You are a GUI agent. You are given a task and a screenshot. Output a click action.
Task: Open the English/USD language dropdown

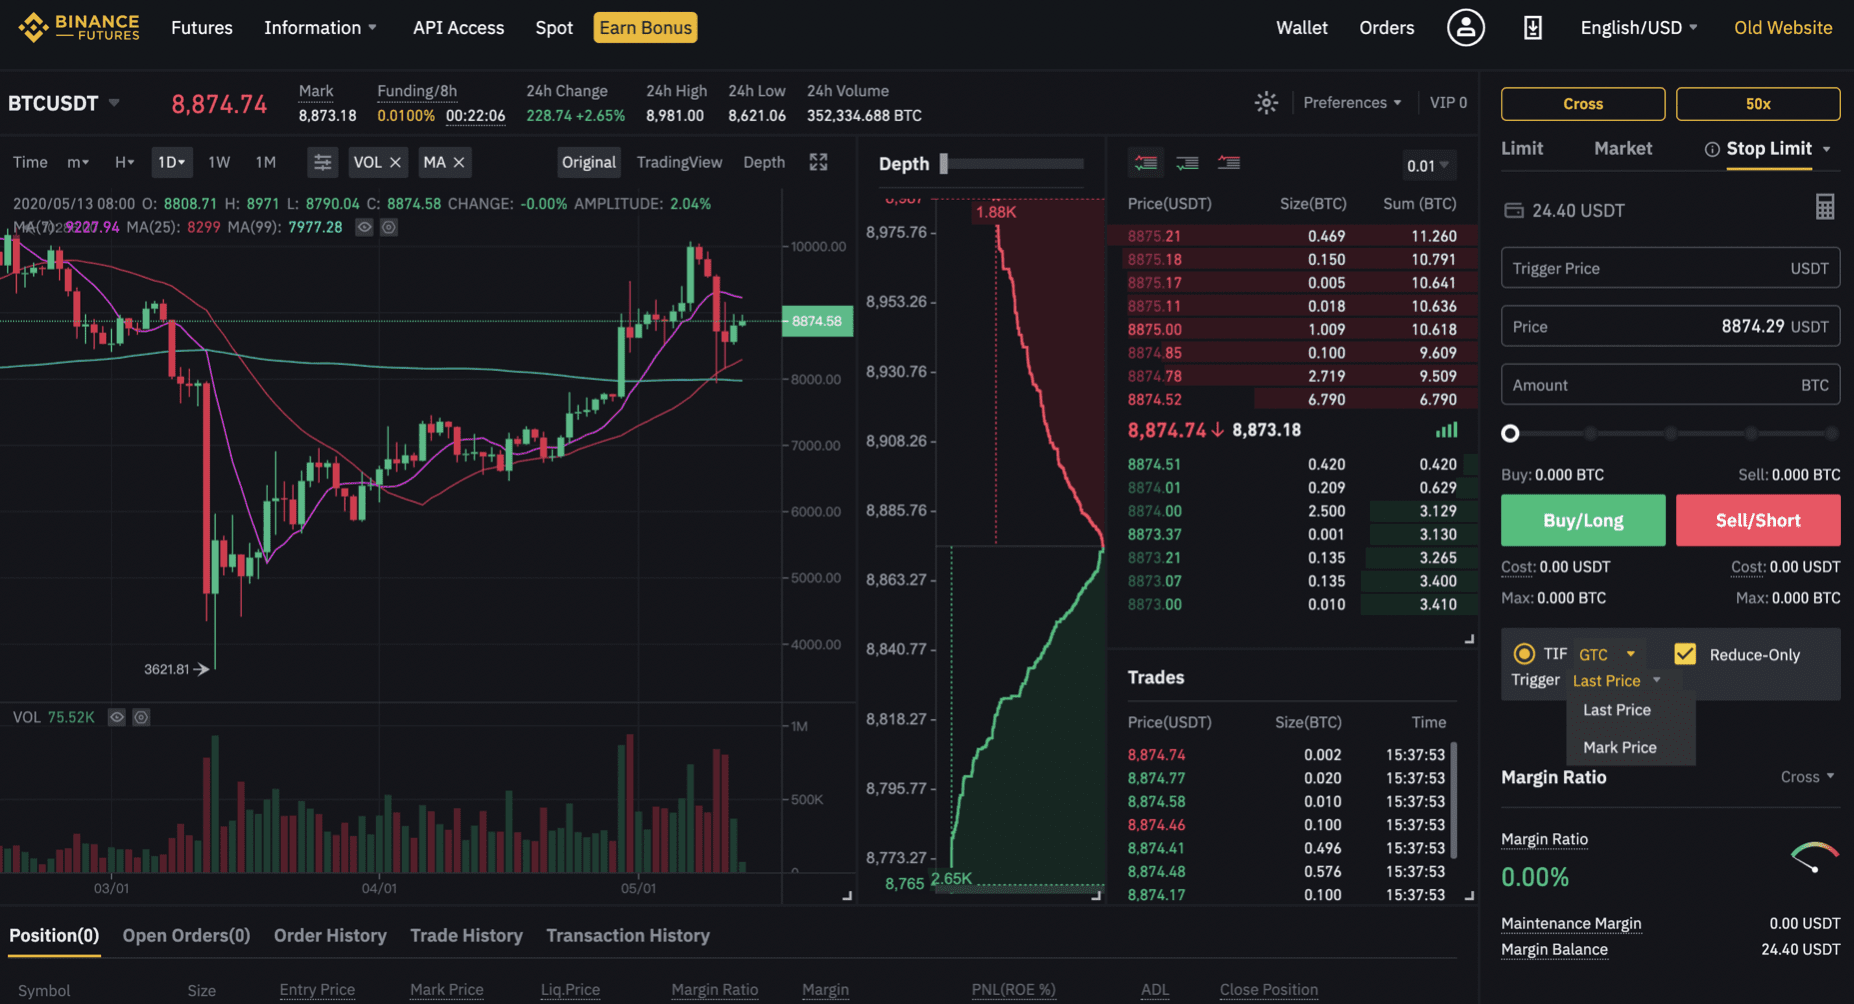pyautogui.click(x=1639, y=27)
